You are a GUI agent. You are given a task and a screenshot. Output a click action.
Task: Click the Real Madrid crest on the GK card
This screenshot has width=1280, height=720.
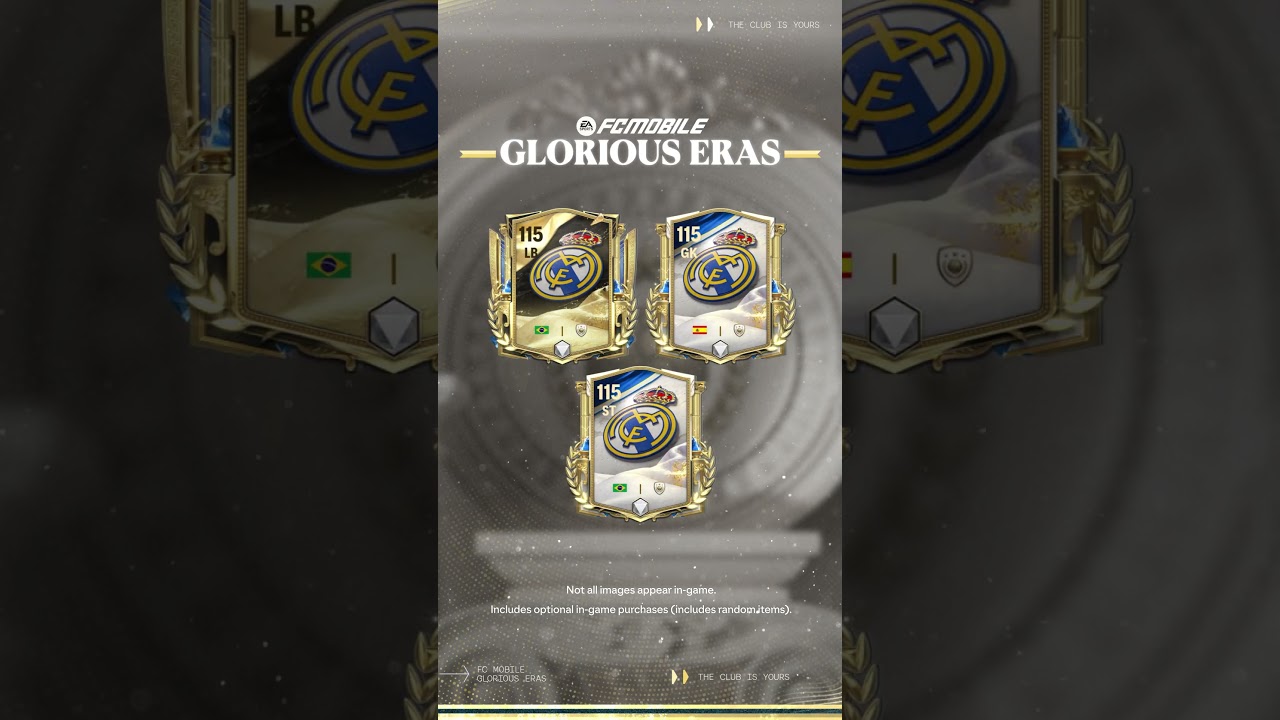(722, 270)
